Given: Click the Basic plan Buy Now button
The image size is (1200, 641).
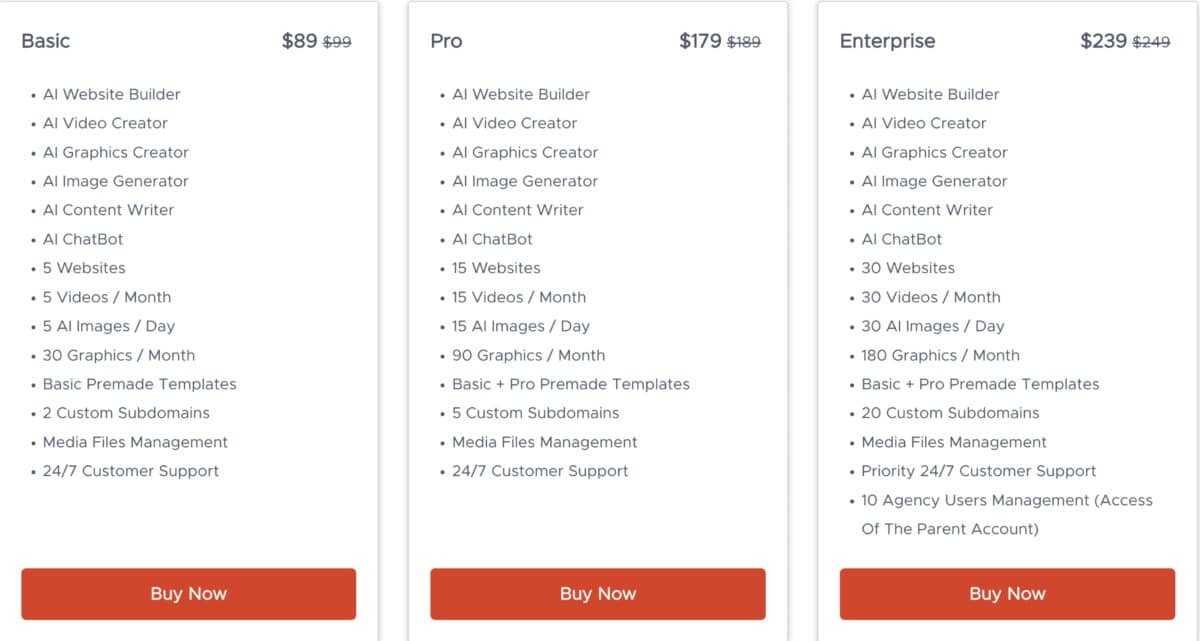Looking at the screenshot, I should coord(188,593).
